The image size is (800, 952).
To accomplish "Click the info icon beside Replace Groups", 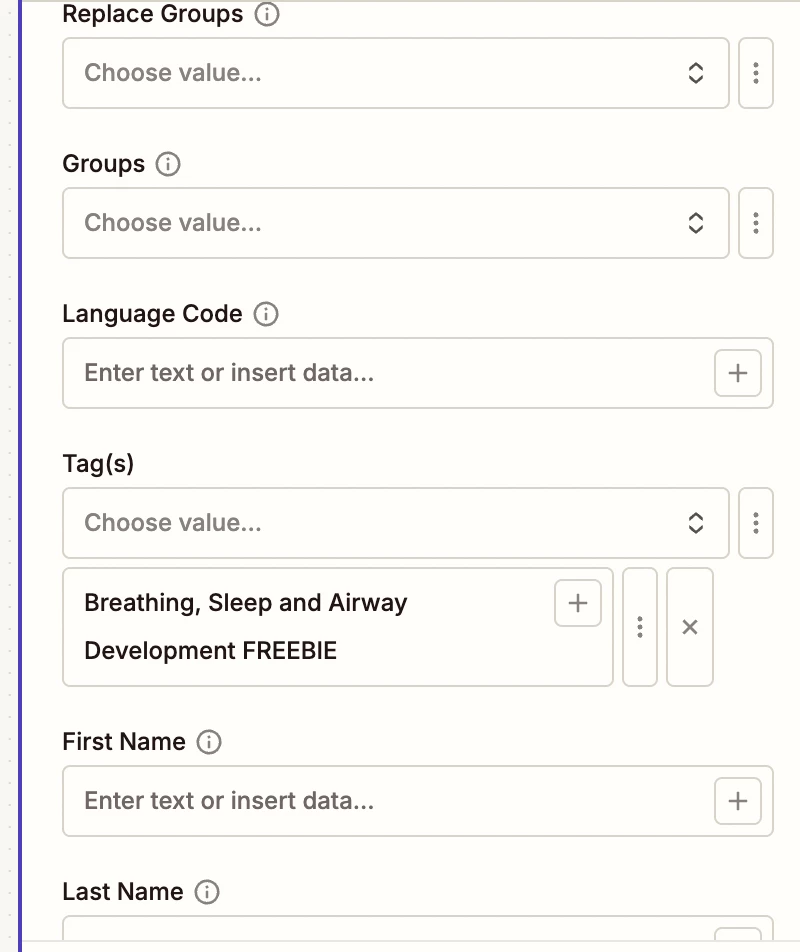I will (267, 15).
